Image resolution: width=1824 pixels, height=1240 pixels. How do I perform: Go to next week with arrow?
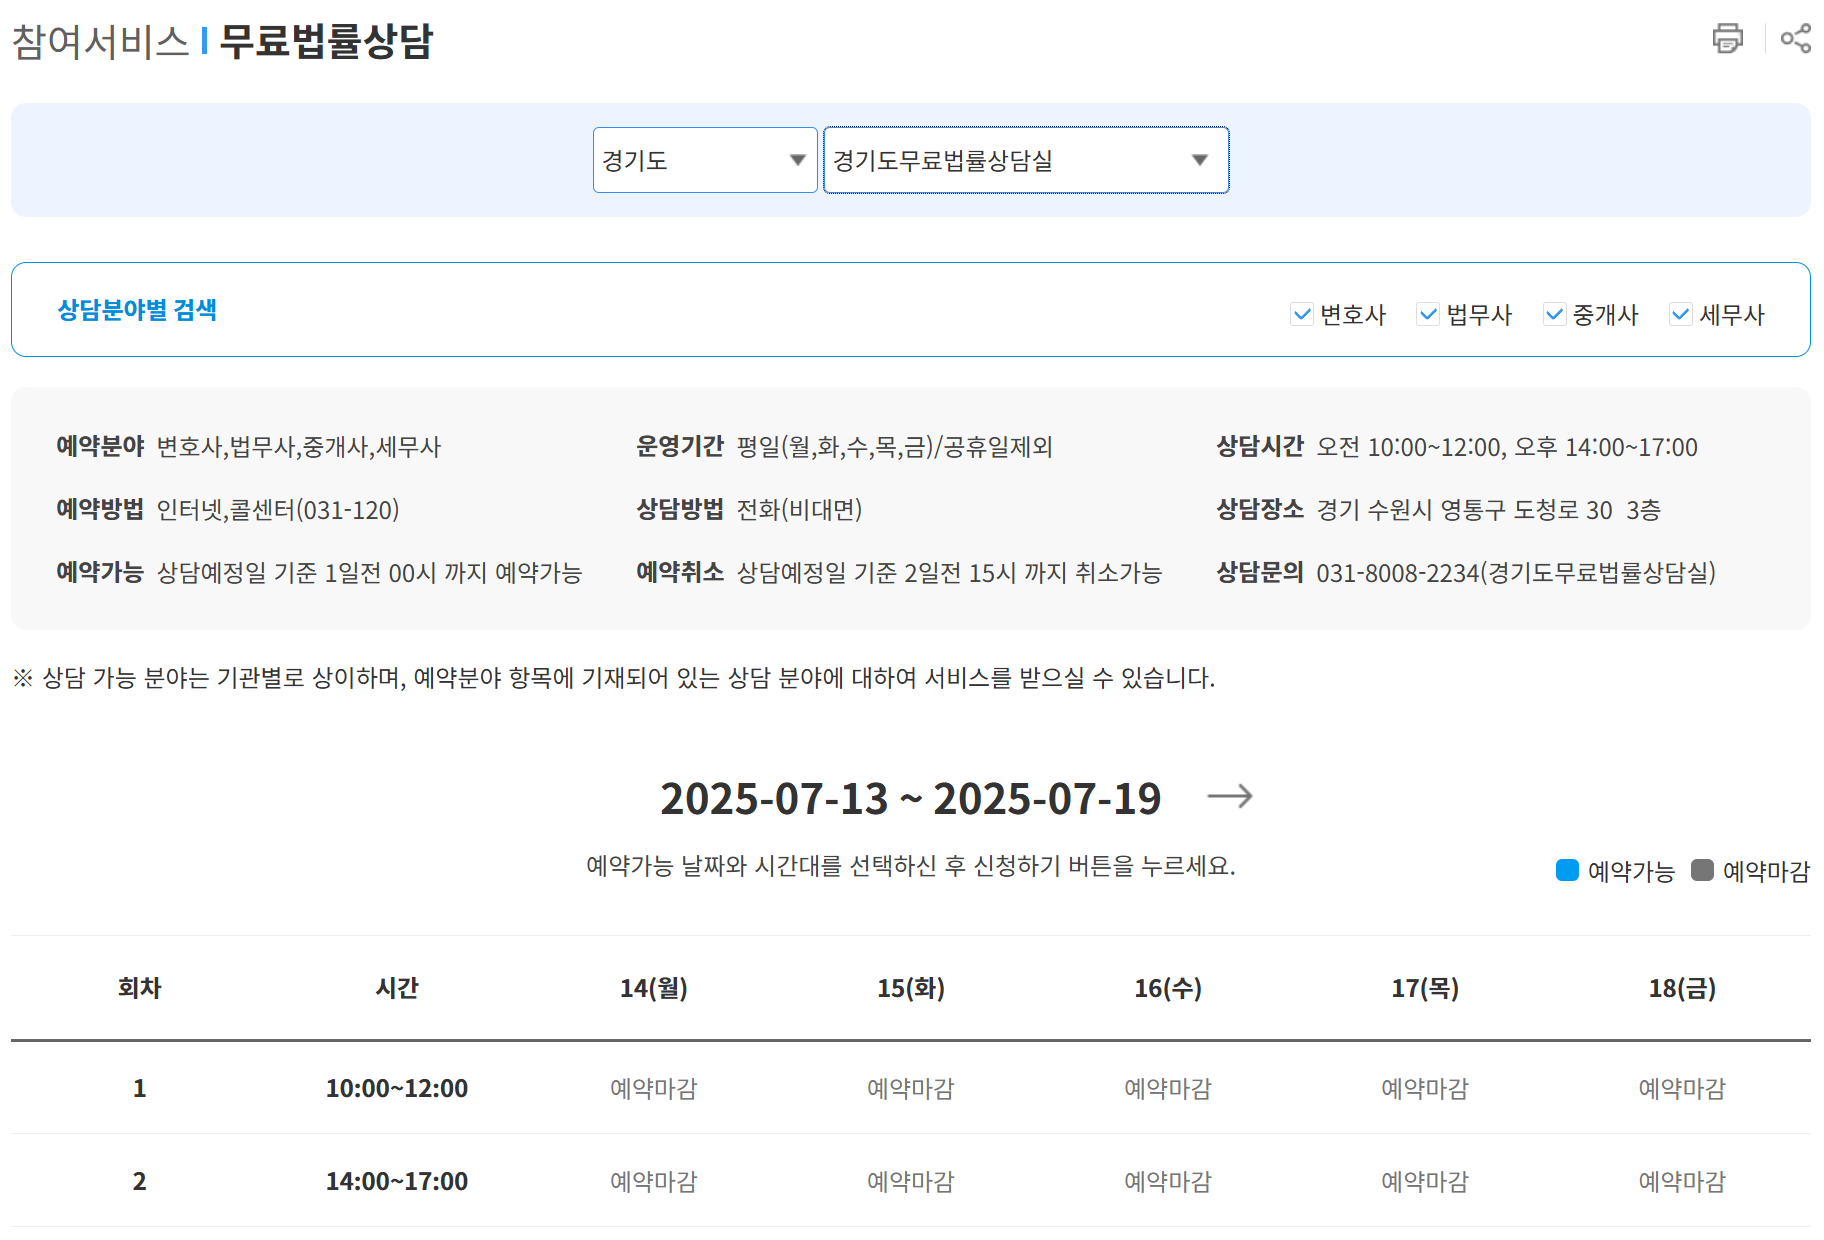[x=1230, y=796]
